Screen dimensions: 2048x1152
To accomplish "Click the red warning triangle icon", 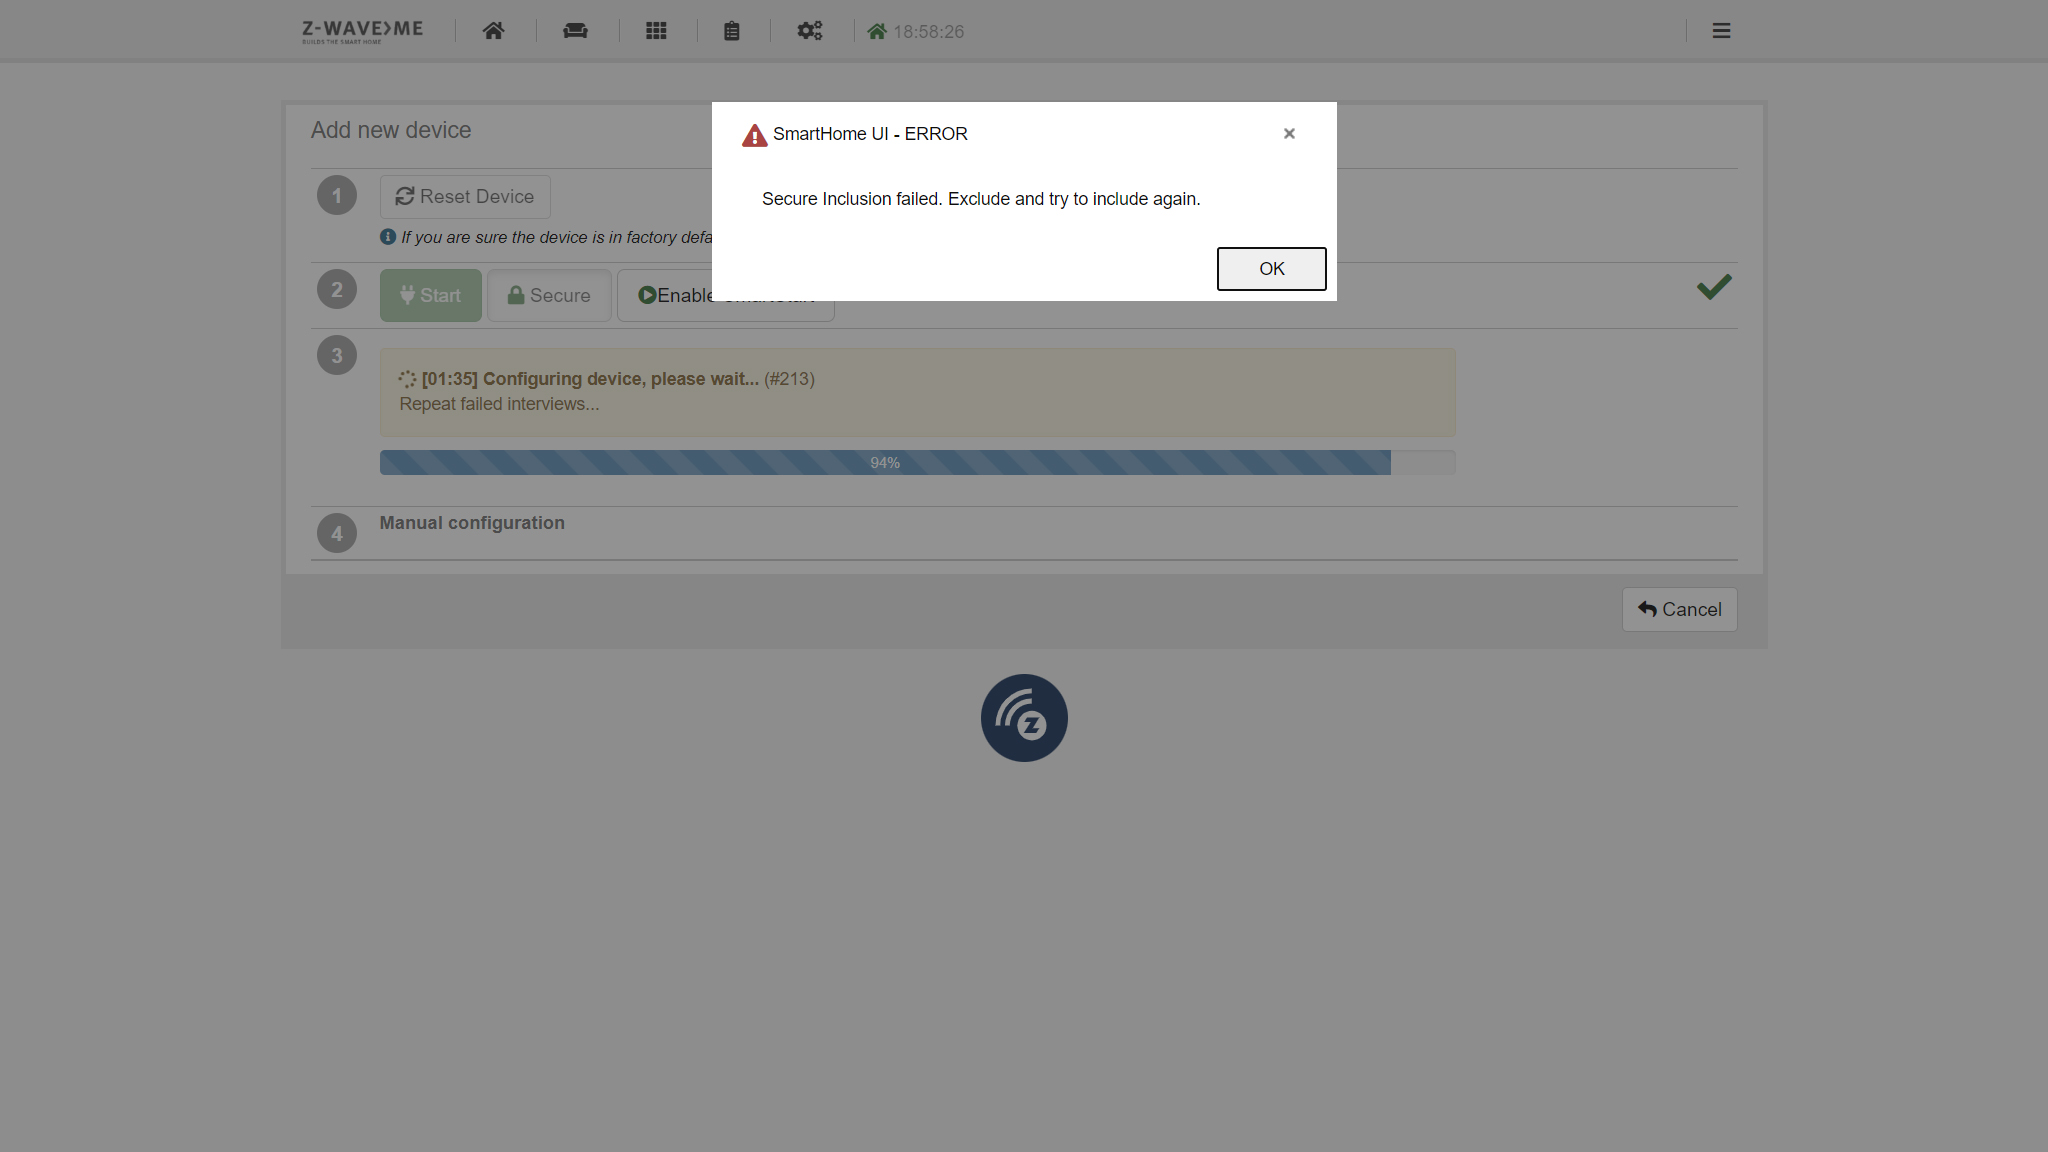I will point(754,136).
